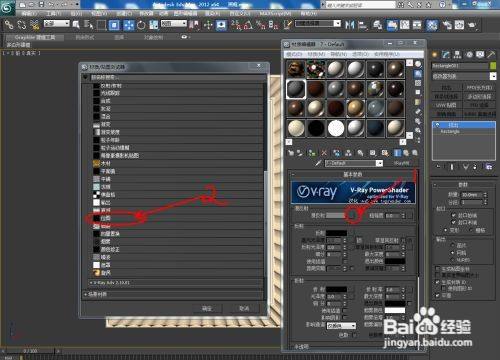The height and width of the screenshot is (360, 500).
Task: Open the Render Setup icon
Action: 446,25
